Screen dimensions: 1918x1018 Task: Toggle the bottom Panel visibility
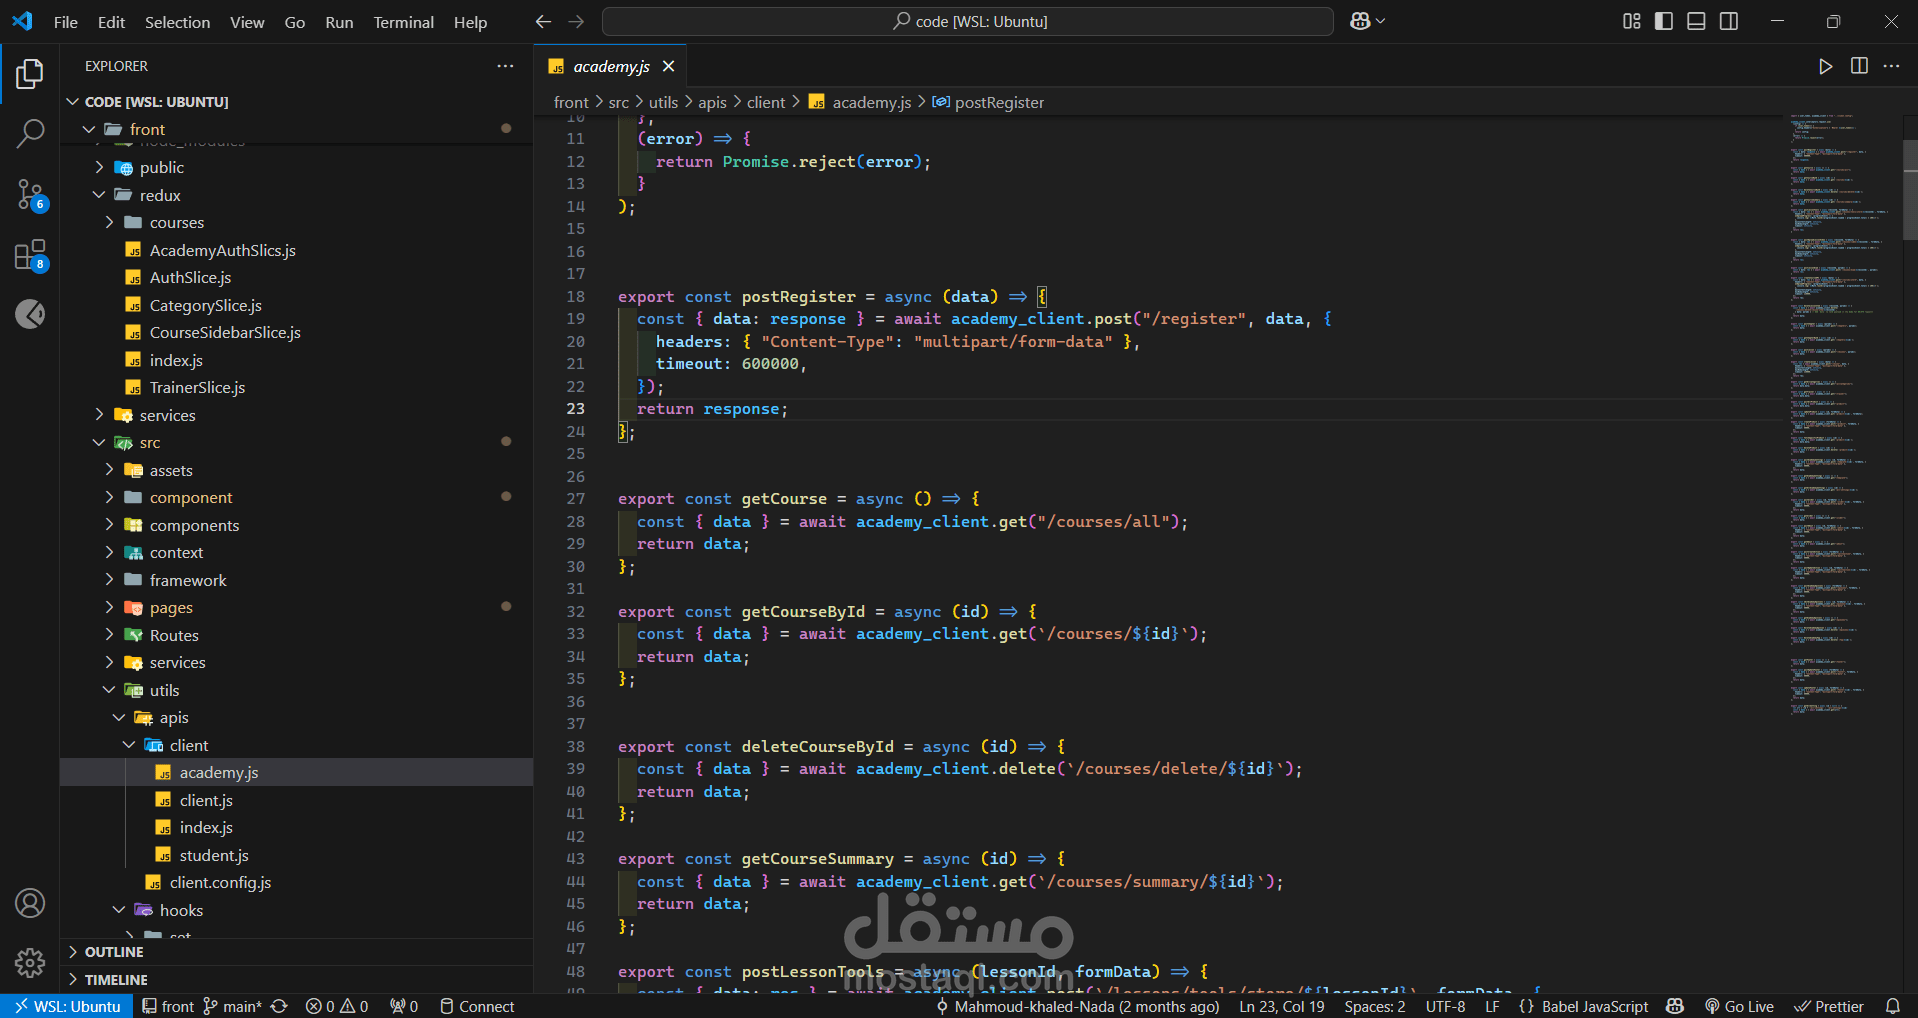point(1696,21)
